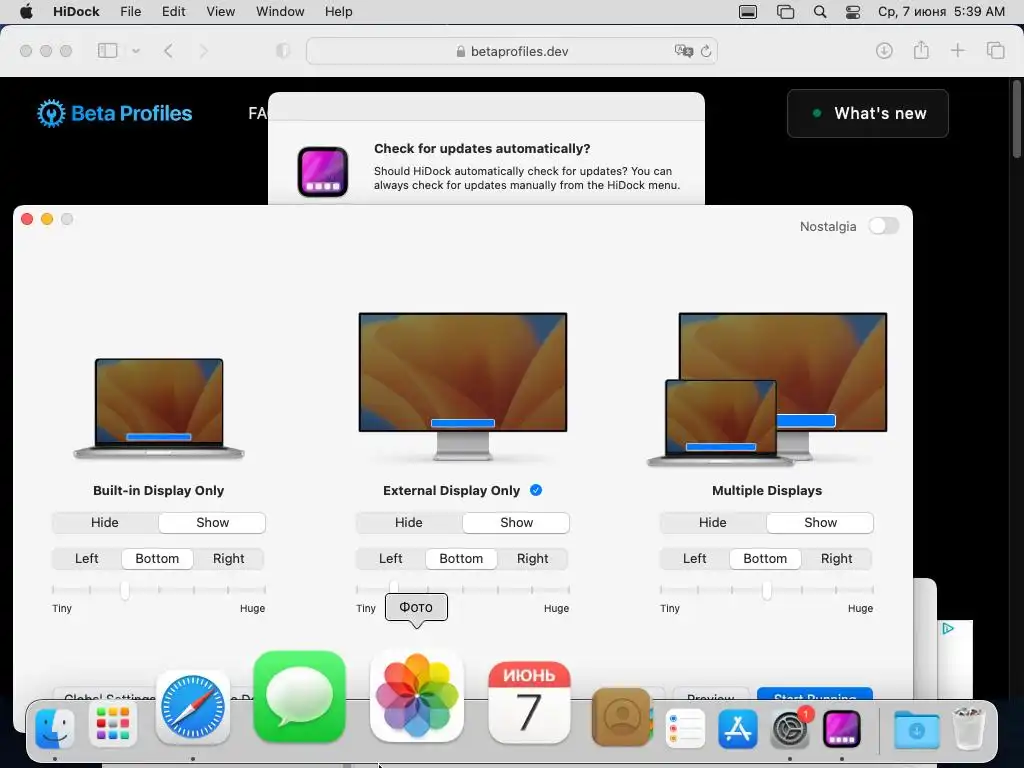Viewport: 1024px width, 768px height.
Task: Open Safari downloads icon
Action: click(884, 50)
